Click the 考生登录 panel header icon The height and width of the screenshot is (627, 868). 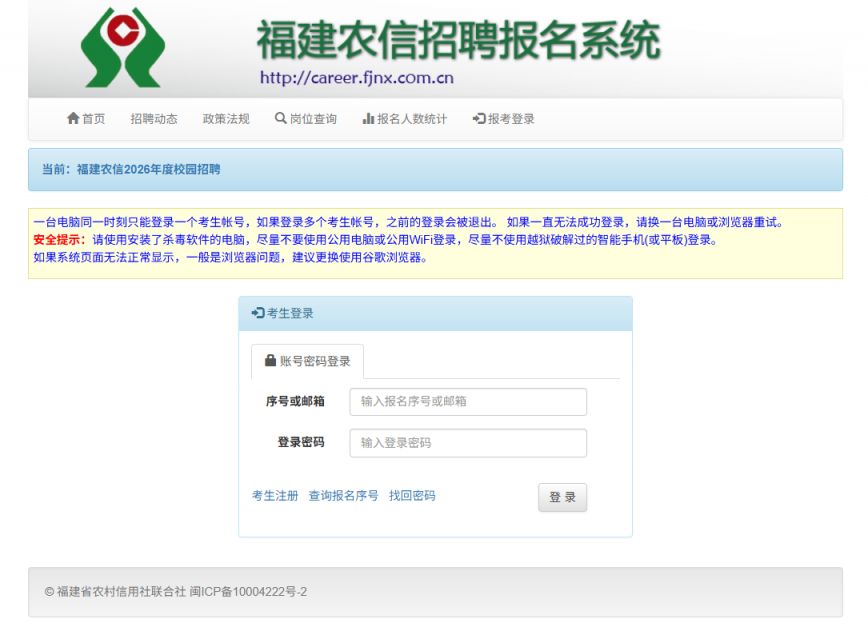(258, 314)
